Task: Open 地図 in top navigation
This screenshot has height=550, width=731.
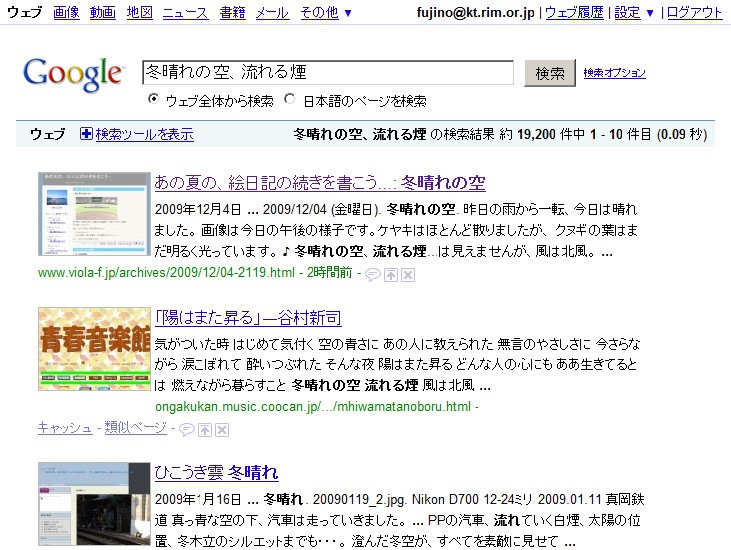Action: pos(140,13)
